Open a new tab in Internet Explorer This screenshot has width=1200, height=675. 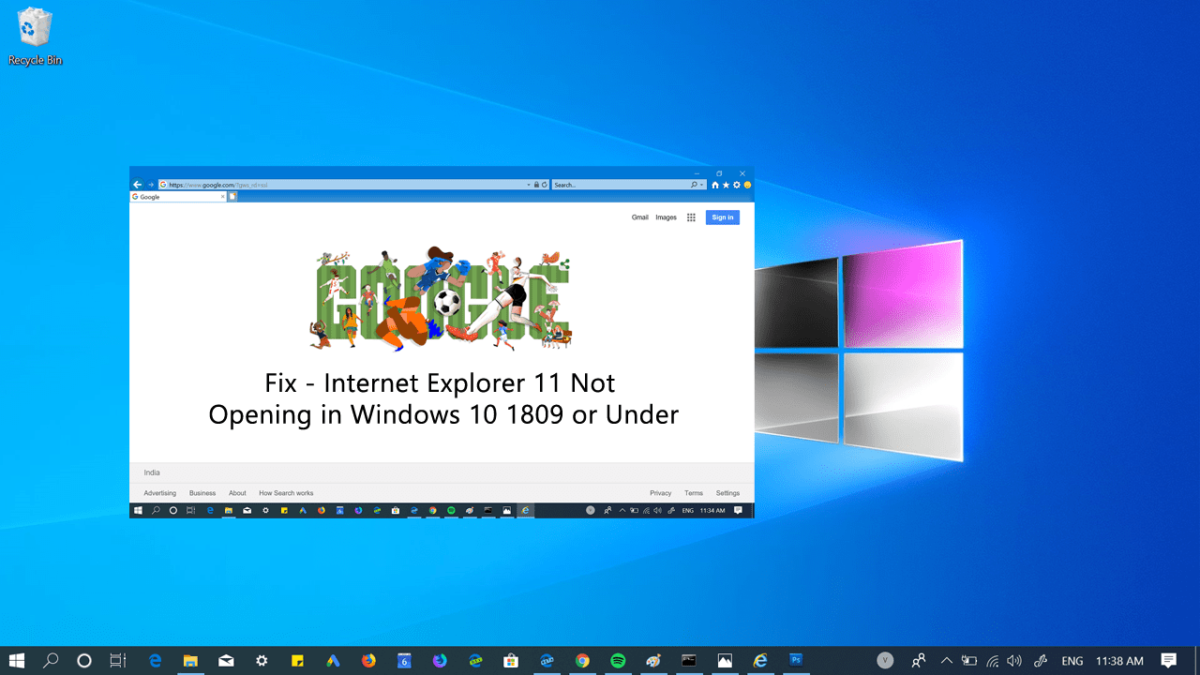click(x=232, y=196)
